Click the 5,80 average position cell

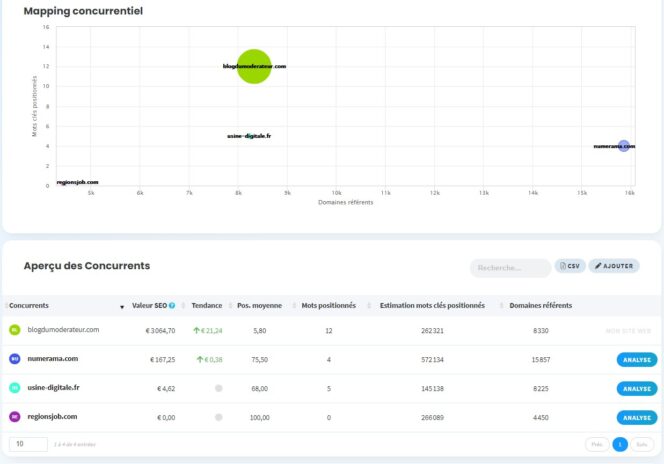click(260, 331)
